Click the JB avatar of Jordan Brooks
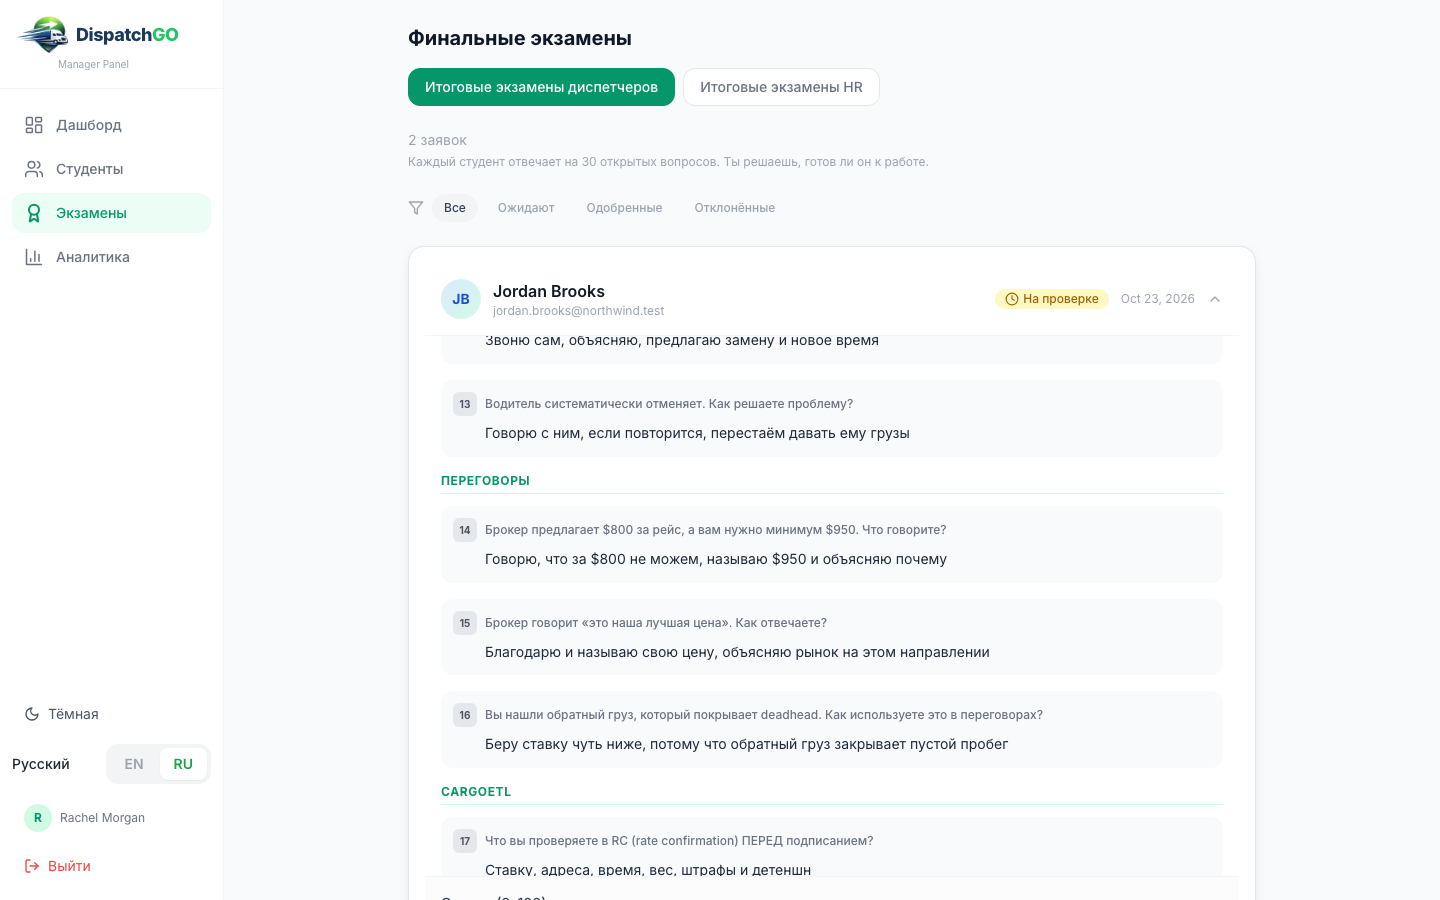This screenshot has height=900, width=1440. (x=461, y=299)
